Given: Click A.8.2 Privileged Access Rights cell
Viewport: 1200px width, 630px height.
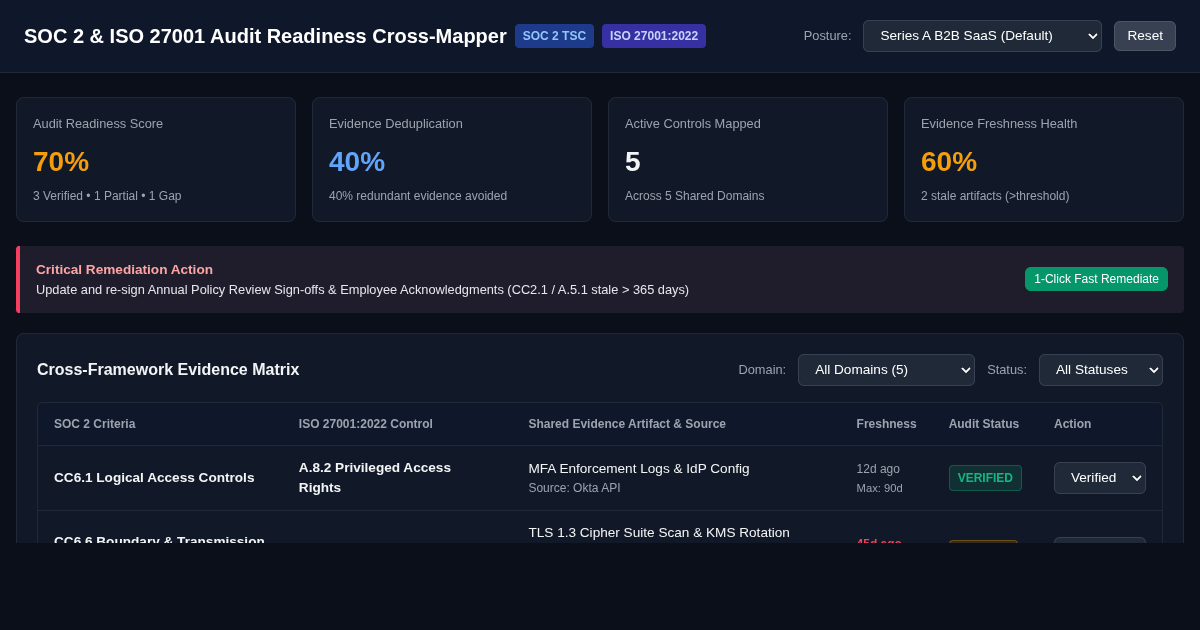Looking at the screenshot, I should pyautogui.click(x=375, y=478).
